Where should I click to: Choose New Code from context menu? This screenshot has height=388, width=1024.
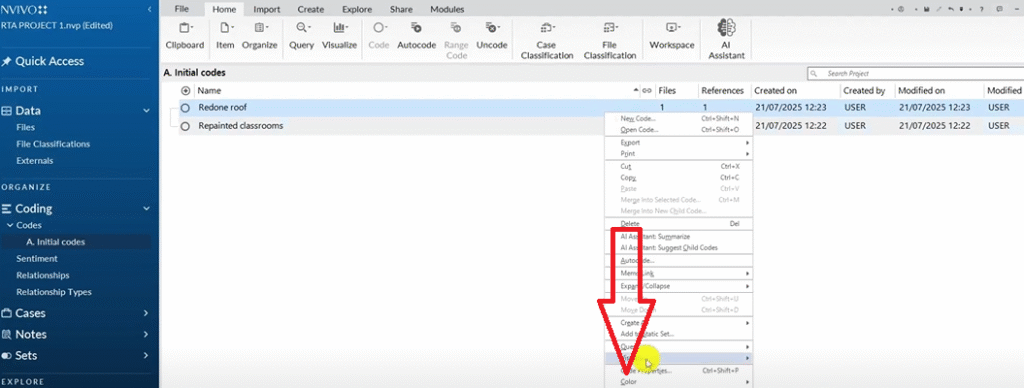click(679, 119)
